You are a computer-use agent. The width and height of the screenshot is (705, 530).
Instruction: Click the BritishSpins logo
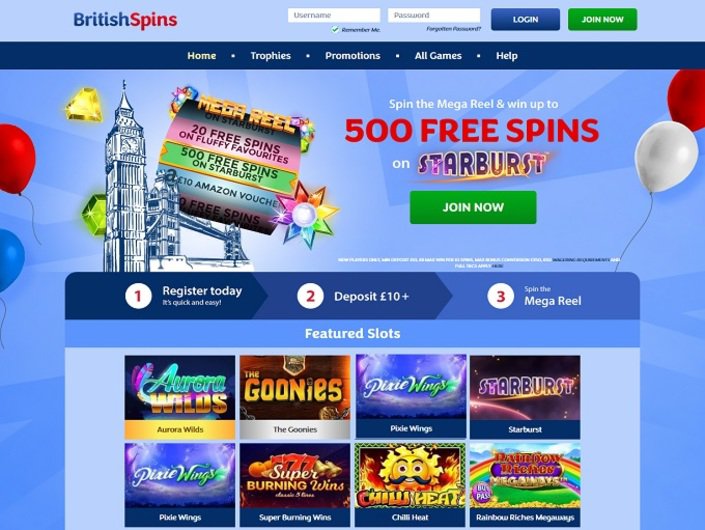(x=125, y=20)
